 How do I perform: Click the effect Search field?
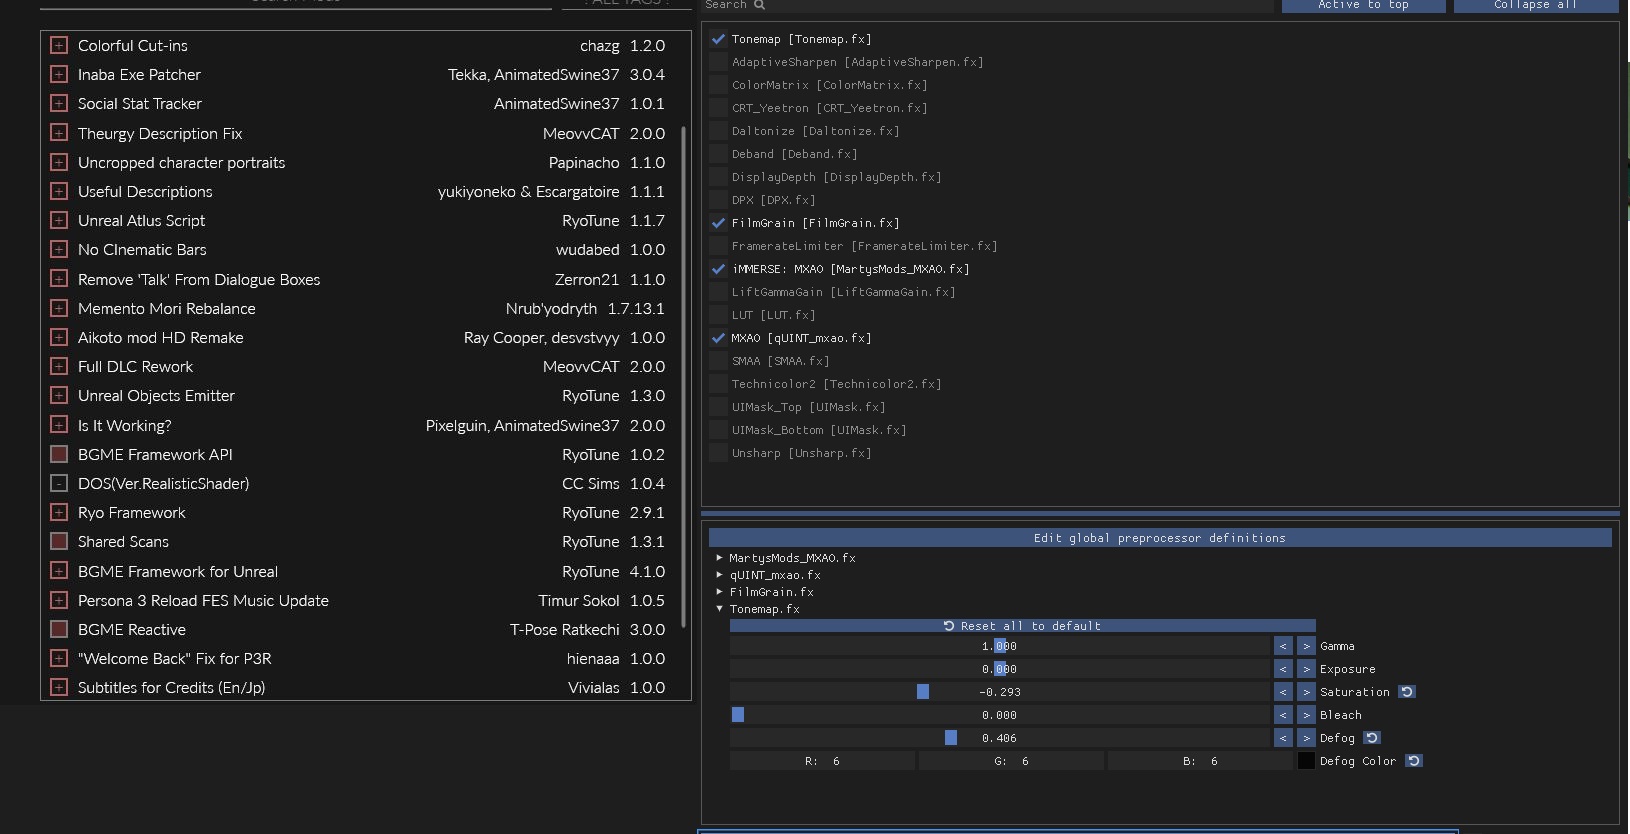click(986, 5)
